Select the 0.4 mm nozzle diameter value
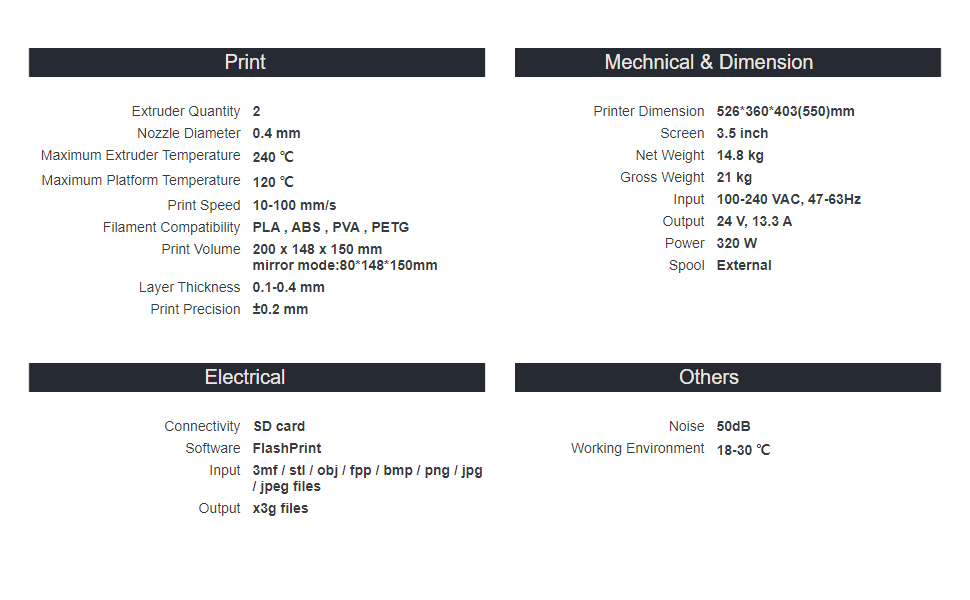970x600 pixels. point(276,133)
